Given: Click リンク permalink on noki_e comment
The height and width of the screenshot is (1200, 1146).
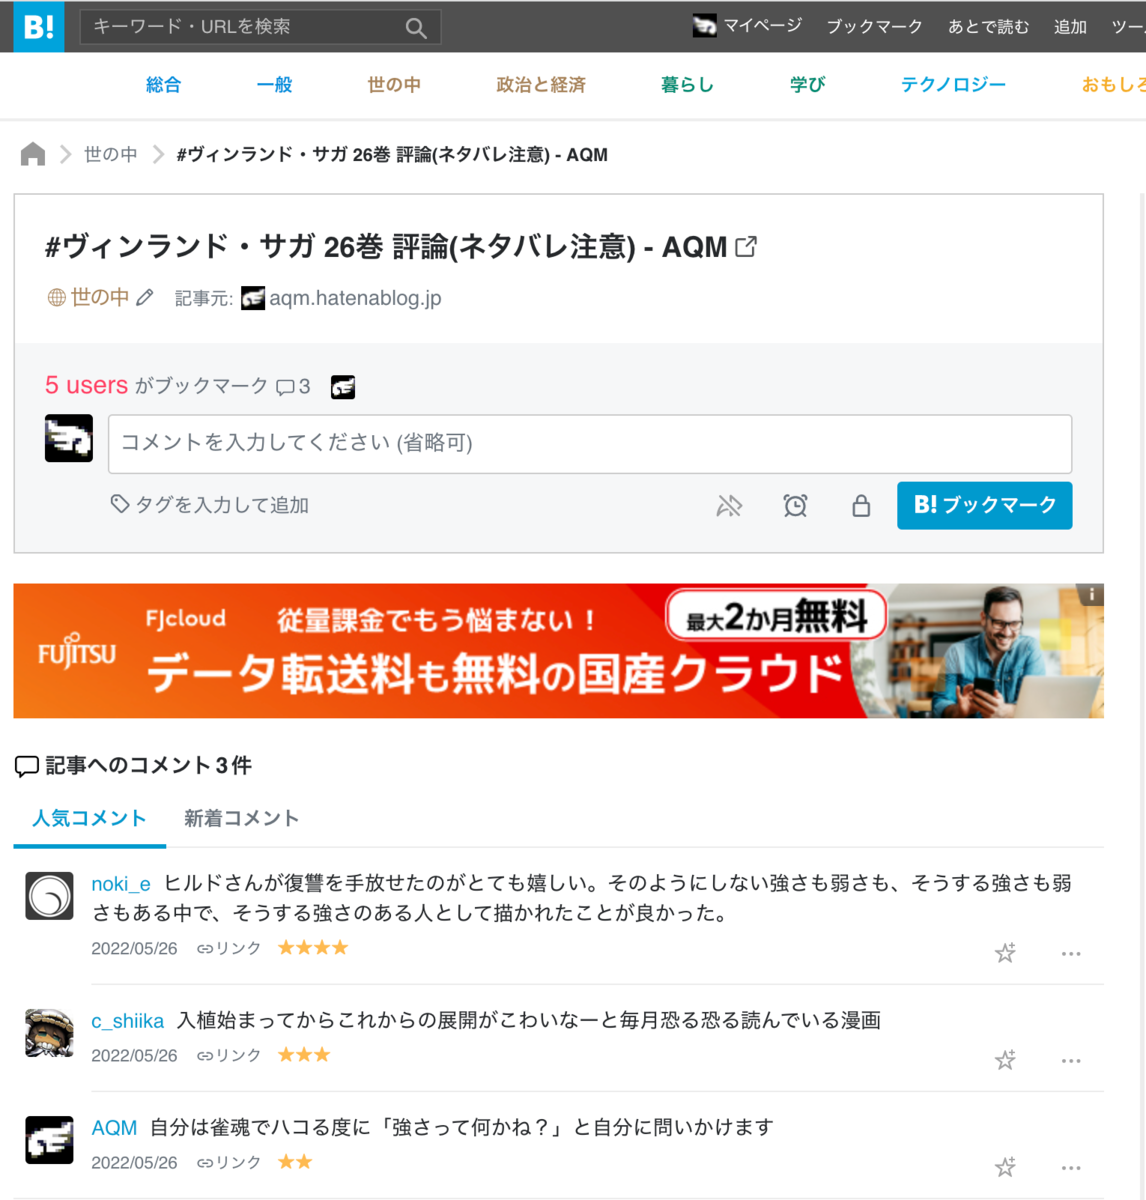Looking at the screenshot, I should [229, 948].
